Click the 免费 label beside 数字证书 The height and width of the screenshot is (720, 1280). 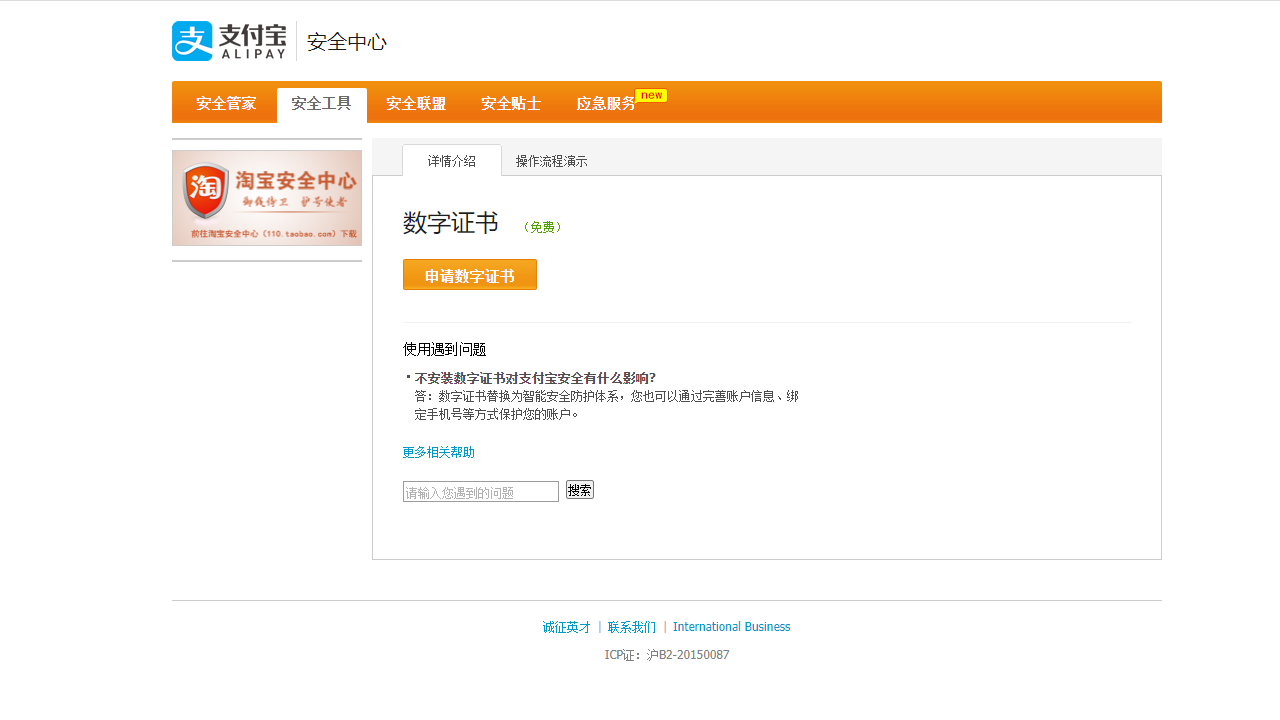tap(544, 227)
